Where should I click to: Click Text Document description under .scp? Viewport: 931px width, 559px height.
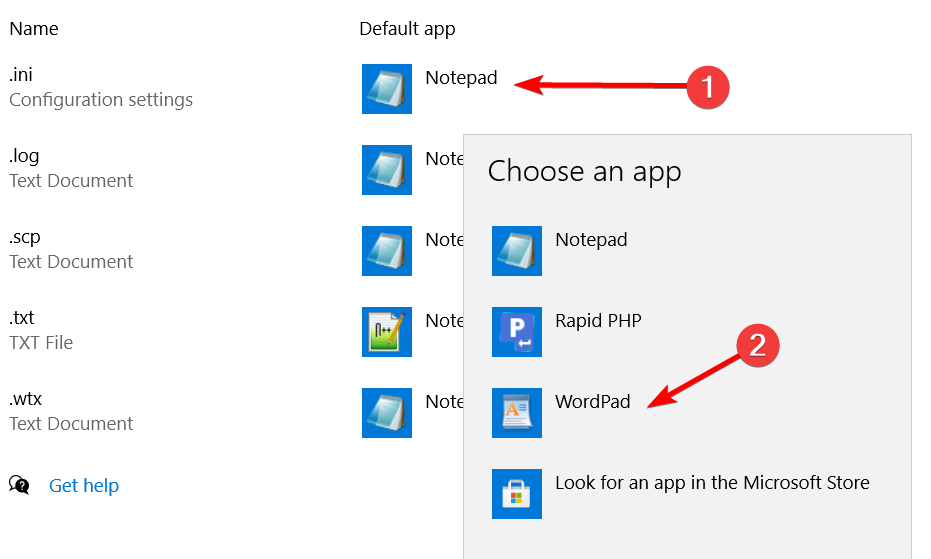[71, 262]
